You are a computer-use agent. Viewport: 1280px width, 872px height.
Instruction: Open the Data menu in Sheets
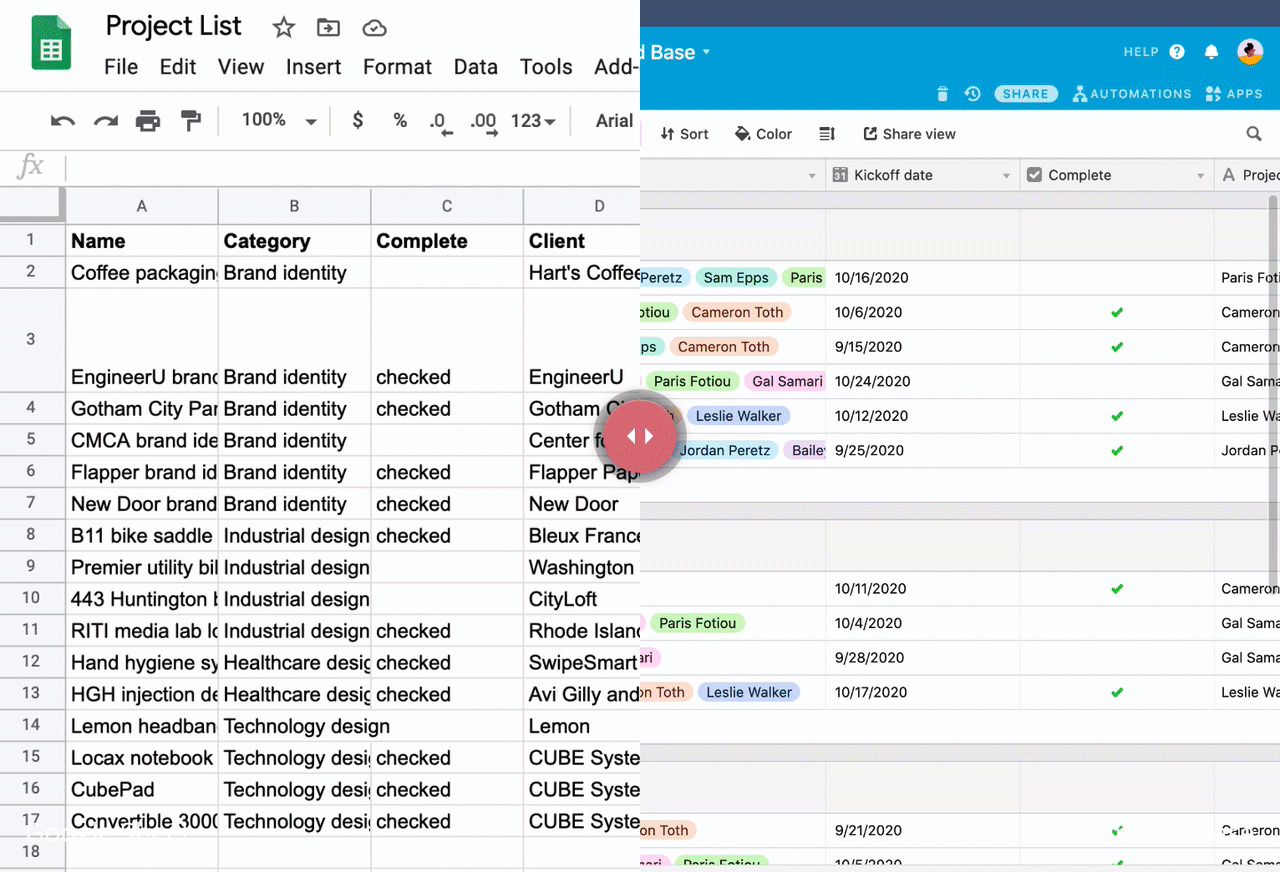point(476,67)
